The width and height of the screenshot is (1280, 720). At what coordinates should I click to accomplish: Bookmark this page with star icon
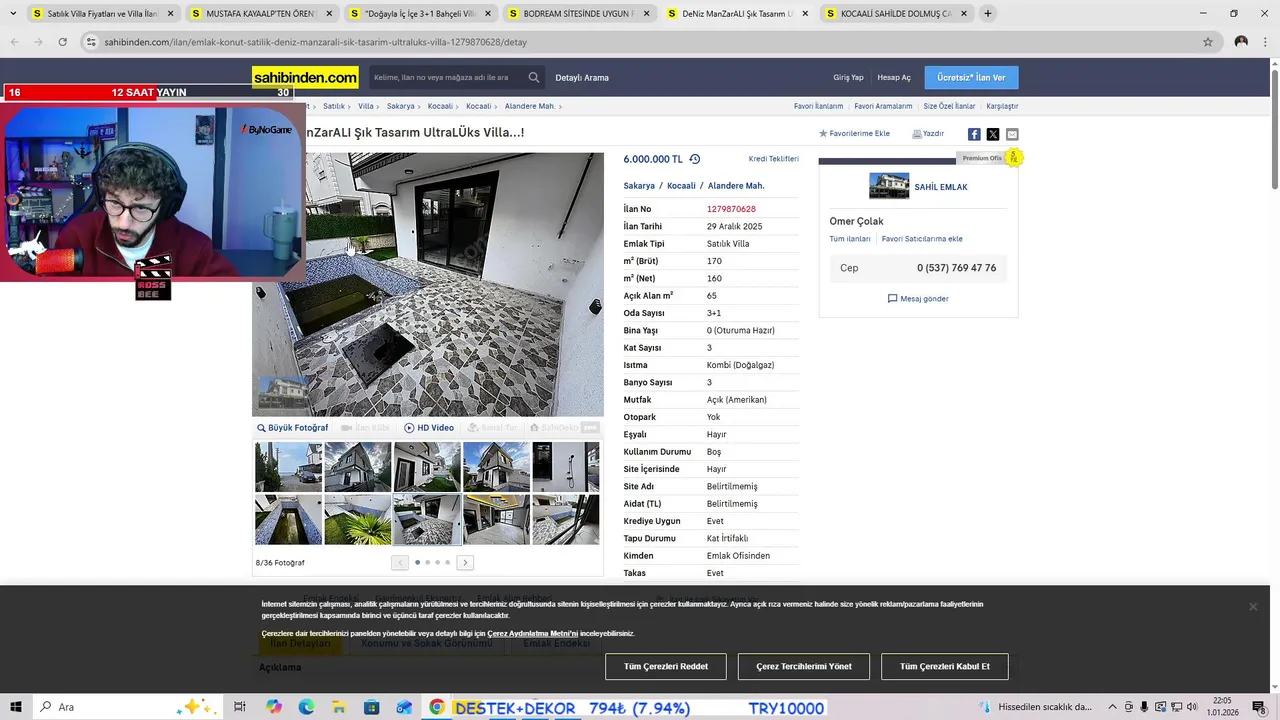[1208, 42]
